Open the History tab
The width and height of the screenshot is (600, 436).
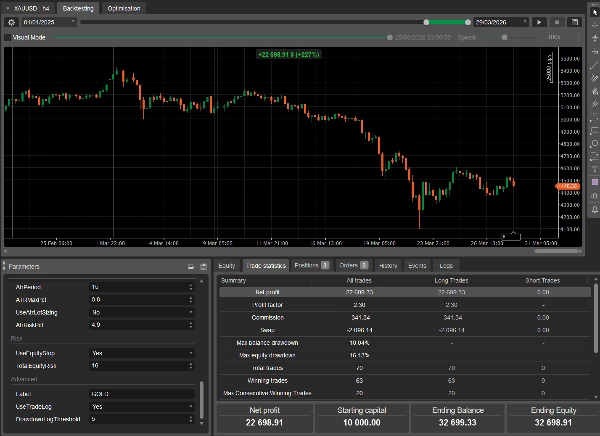[388, 265]
